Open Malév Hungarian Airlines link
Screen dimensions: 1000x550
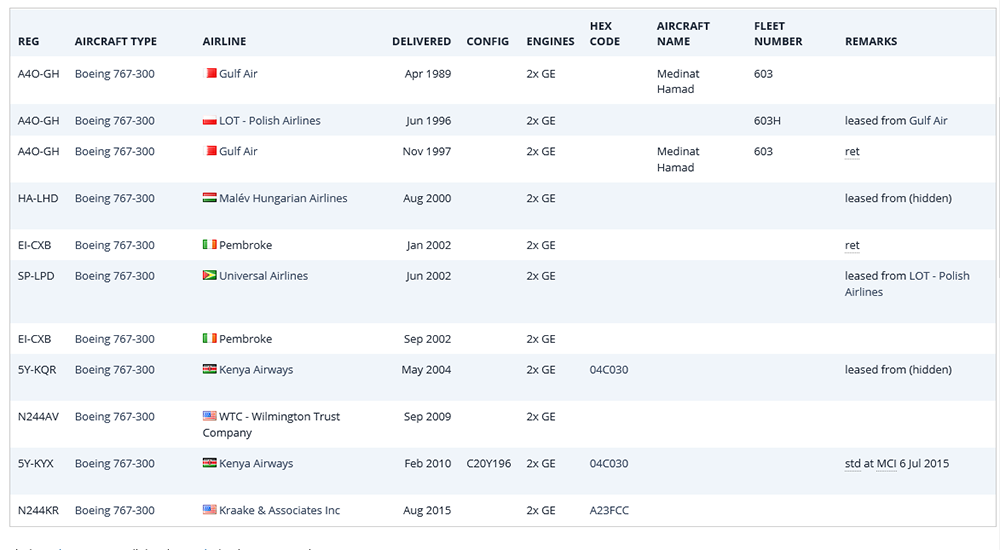click(x=283, y=198)
